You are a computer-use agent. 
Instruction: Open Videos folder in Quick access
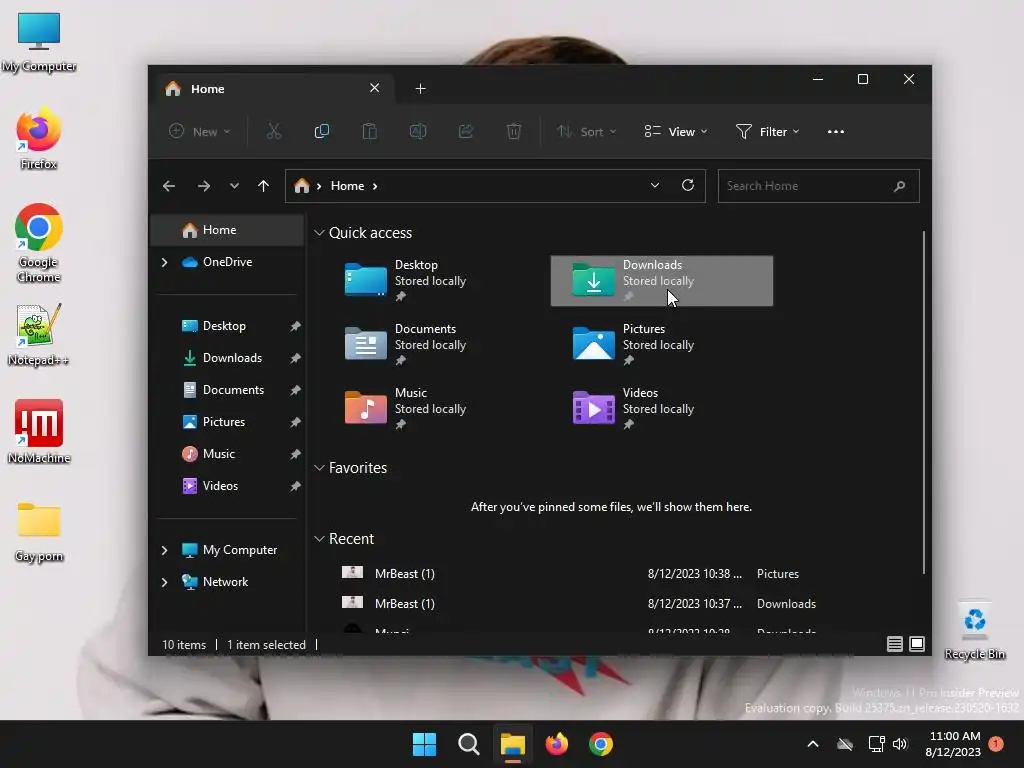662,409
